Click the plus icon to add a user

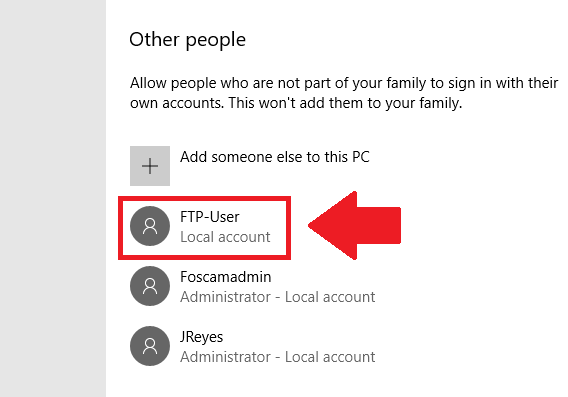pyautogui.click(x=150, y=166)
